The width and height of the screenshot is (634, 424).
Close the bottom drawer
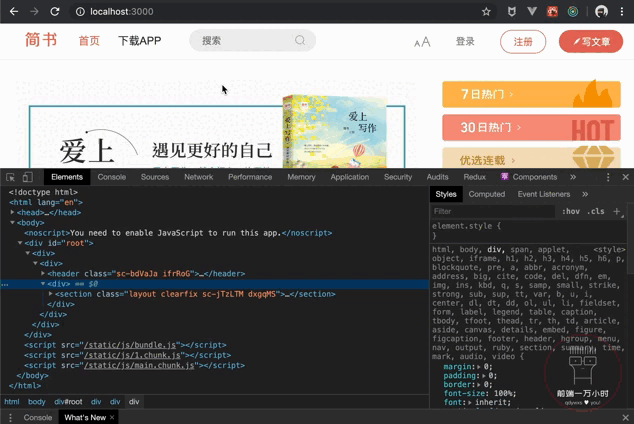[x=626, y=418]
